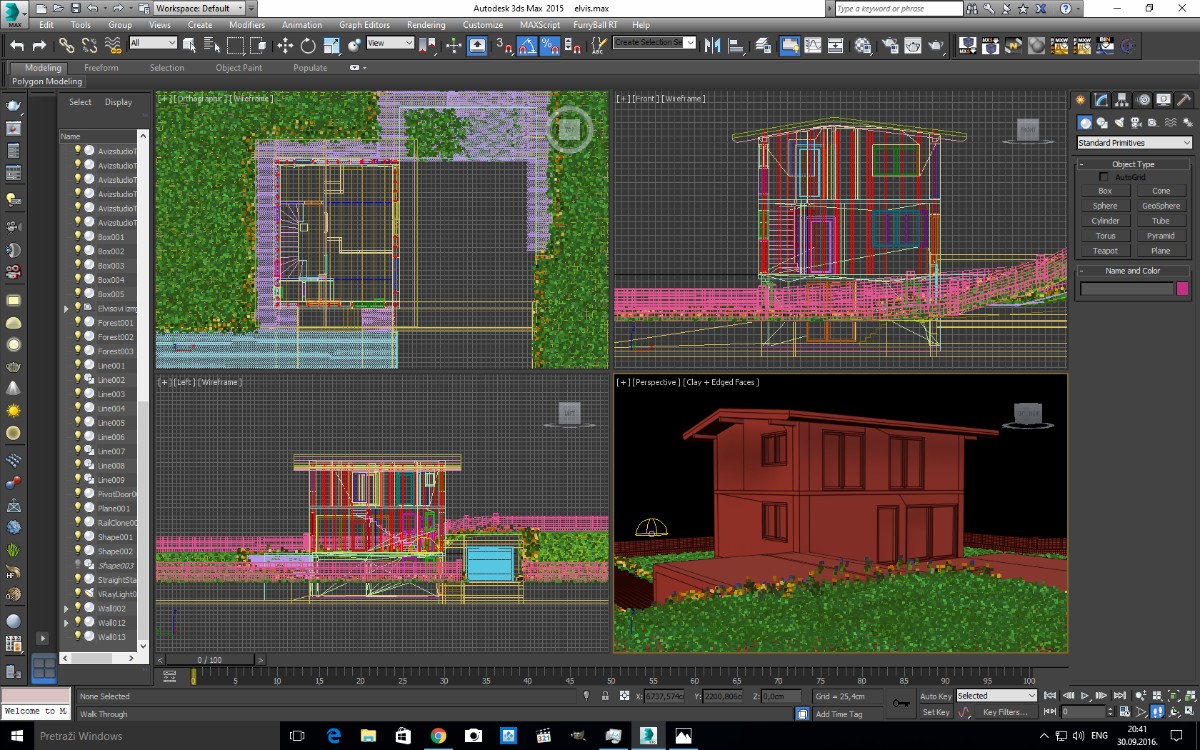
Task: Click the magenta object color swatch
Action: click(1183, 289)
